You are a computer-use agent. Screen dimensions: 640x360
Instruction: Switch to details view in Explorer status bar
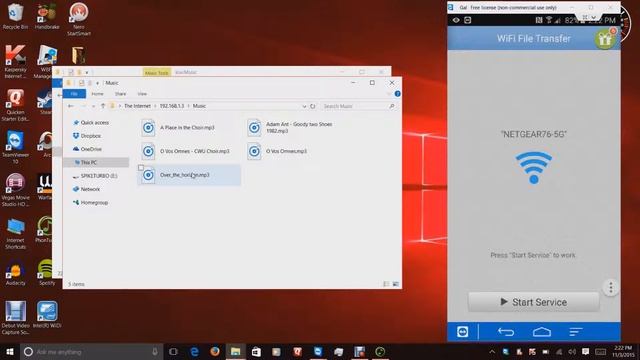(x=386, y=284)
